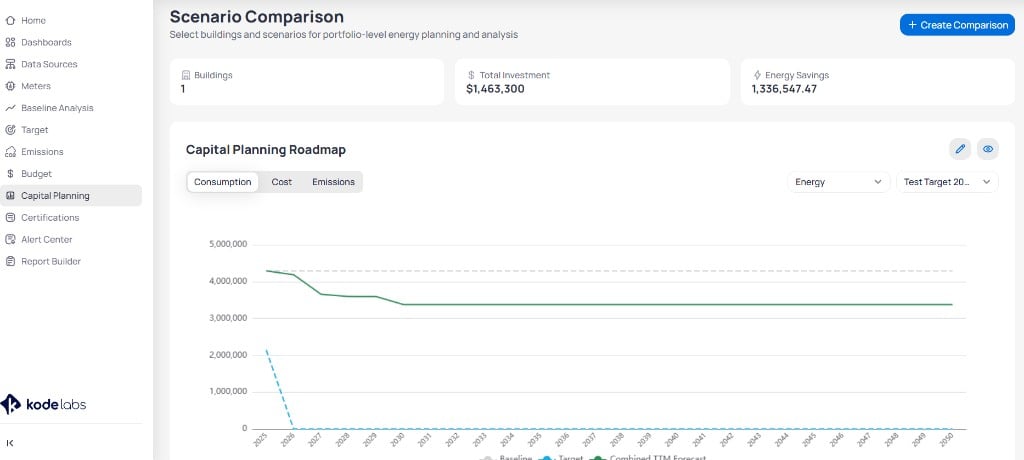The height and width of the screenshot is (460, 1024).
Task: Click the Buildings card icon
Action: coord(185,75)
